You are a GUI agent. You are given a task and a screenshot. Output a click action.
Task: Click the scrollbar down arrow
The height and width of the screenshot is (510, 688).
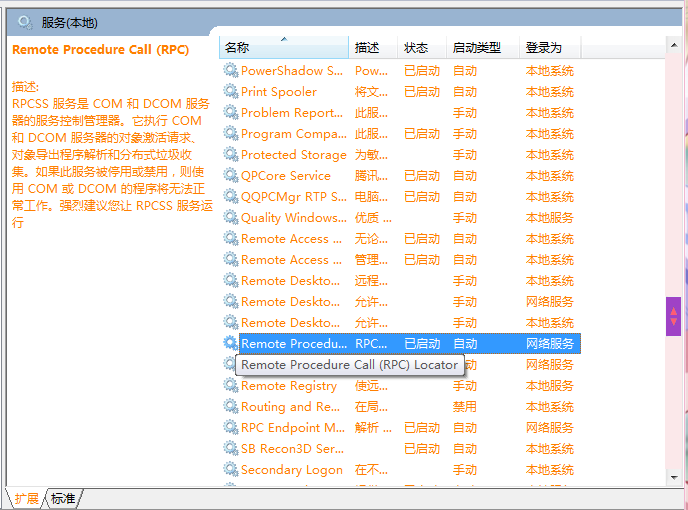674,477
